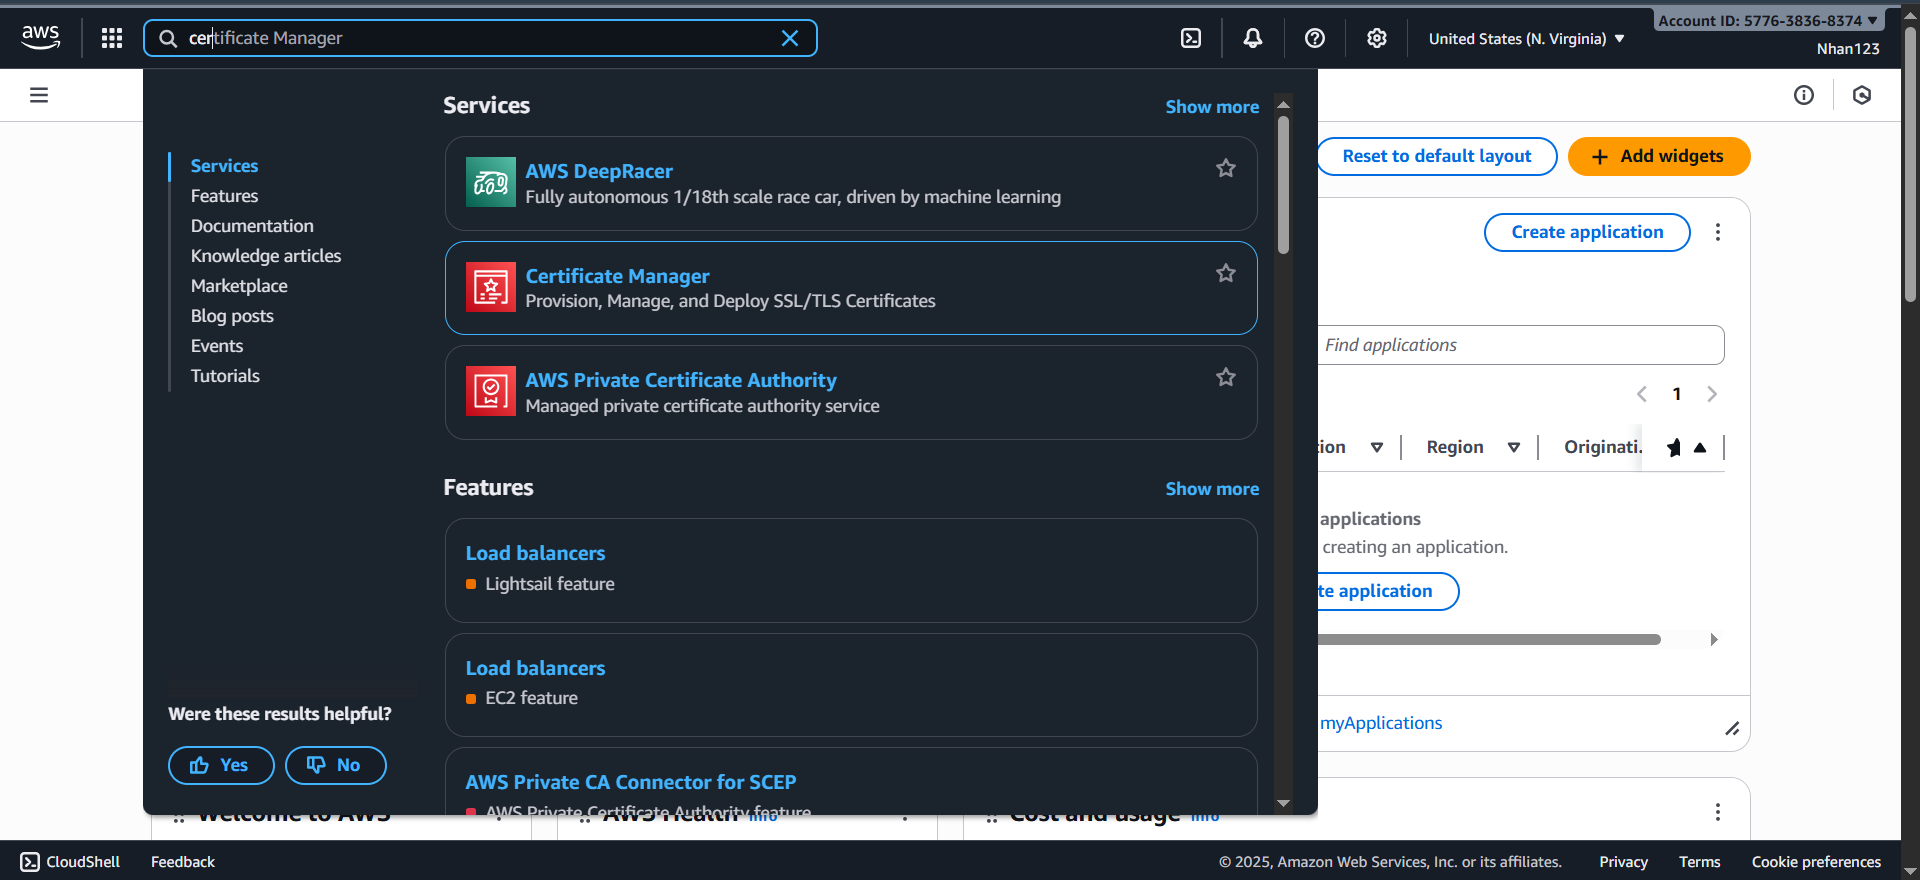The height and width of the screenshot is (880, 1920).
Task: Open settings gear icon in top bar
Action: click(1377, 38)
